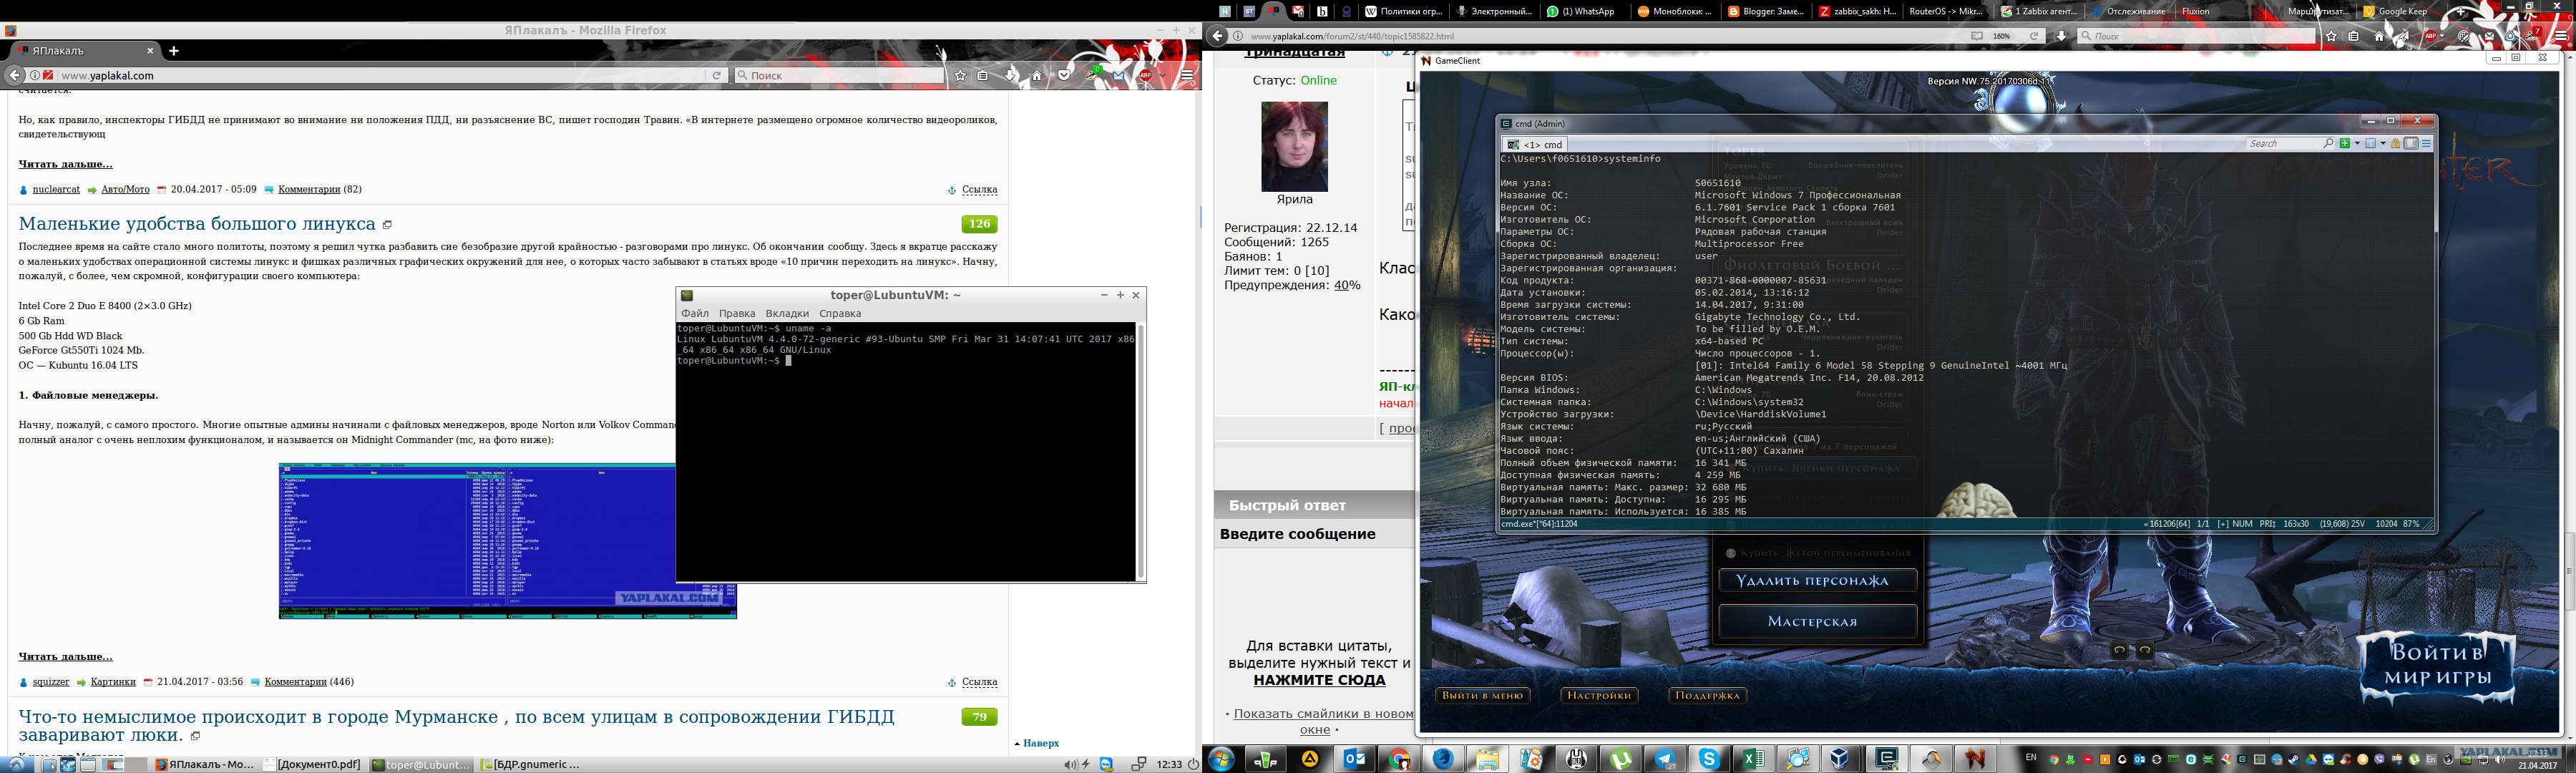This screenshot has height=773, width=2576.
Task: Open uTorrent from the Windows taskbar
Action: pos(1621,759)
